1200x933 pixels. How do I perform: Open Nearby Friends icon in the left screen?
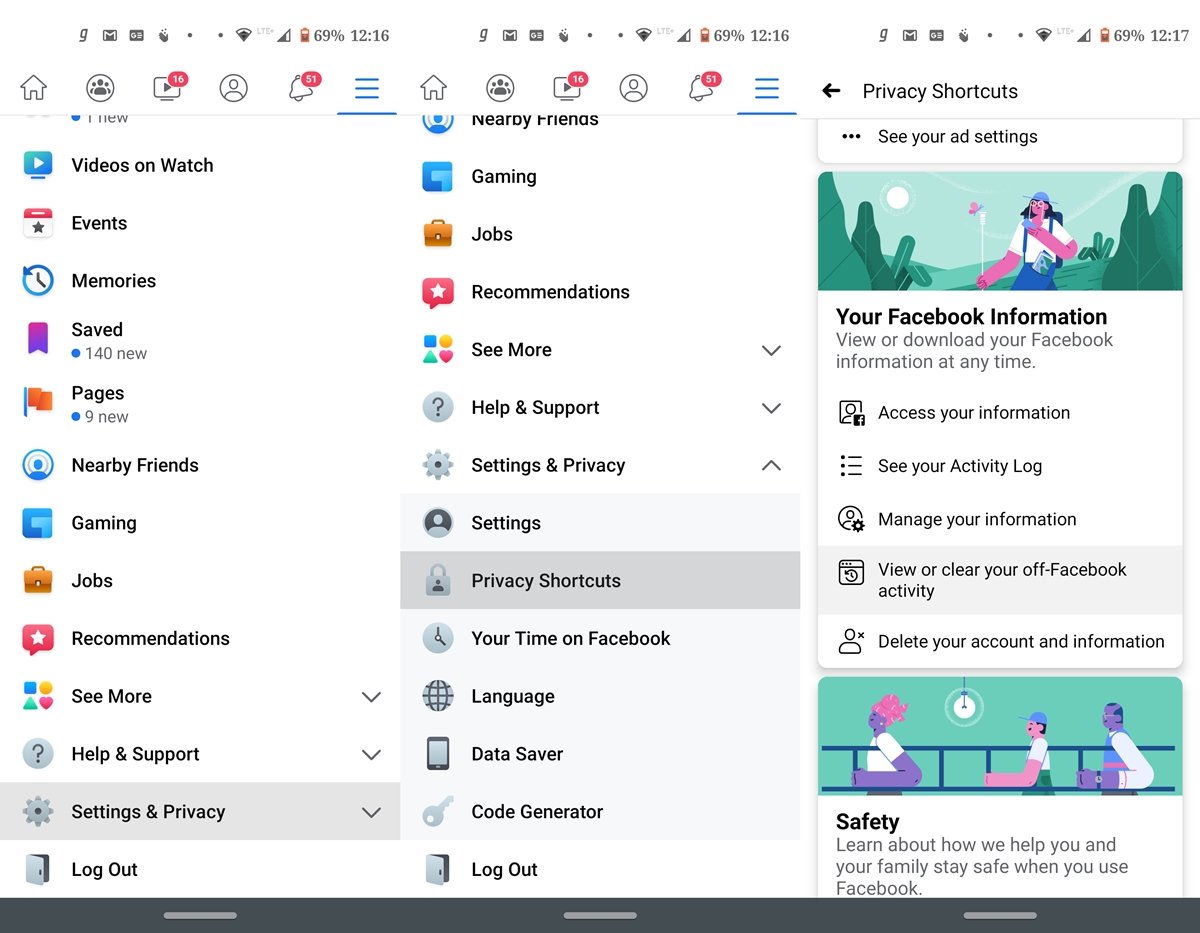pyautogui.click(x=38, y=465)
